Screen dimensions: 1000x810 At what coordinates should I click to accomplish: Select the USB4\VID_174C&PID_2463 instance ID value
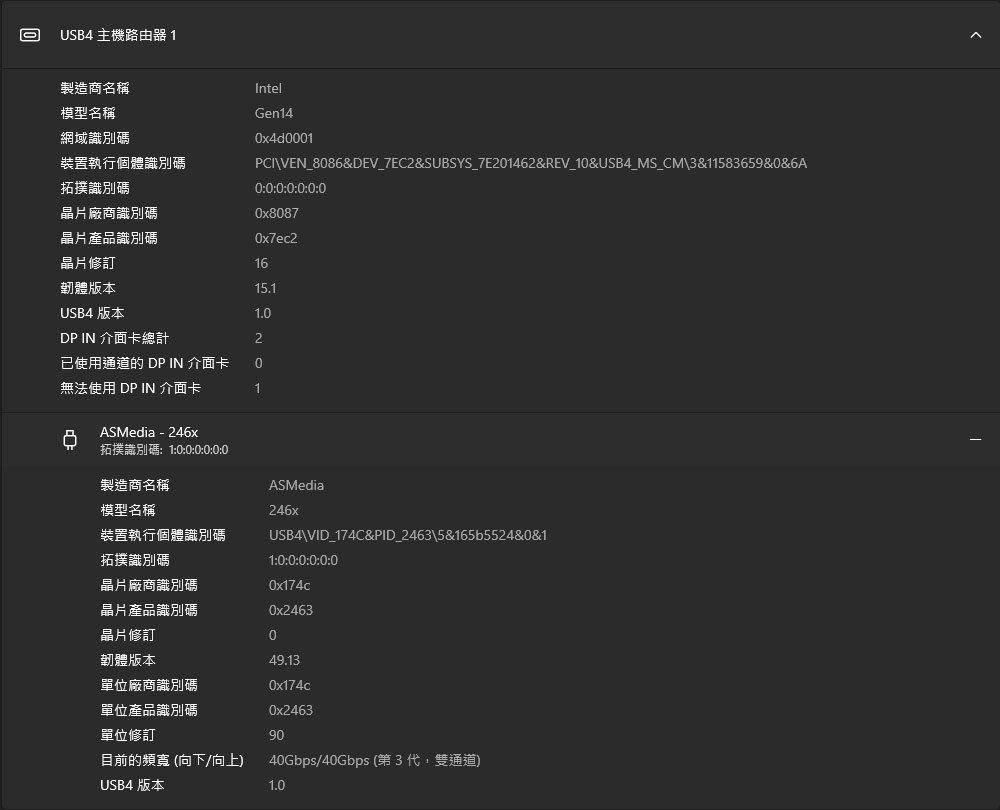tap(408, 535)
